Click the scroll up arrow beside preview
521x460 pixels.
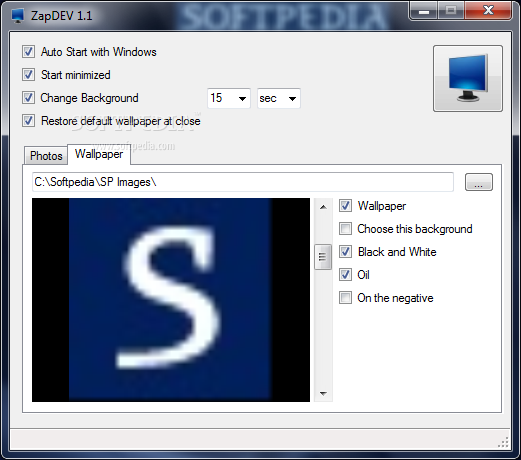click(323, 207)
